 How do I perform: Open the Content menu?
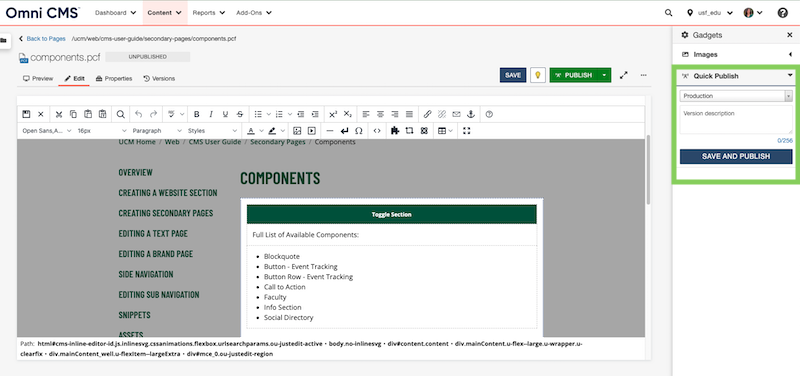165,13
